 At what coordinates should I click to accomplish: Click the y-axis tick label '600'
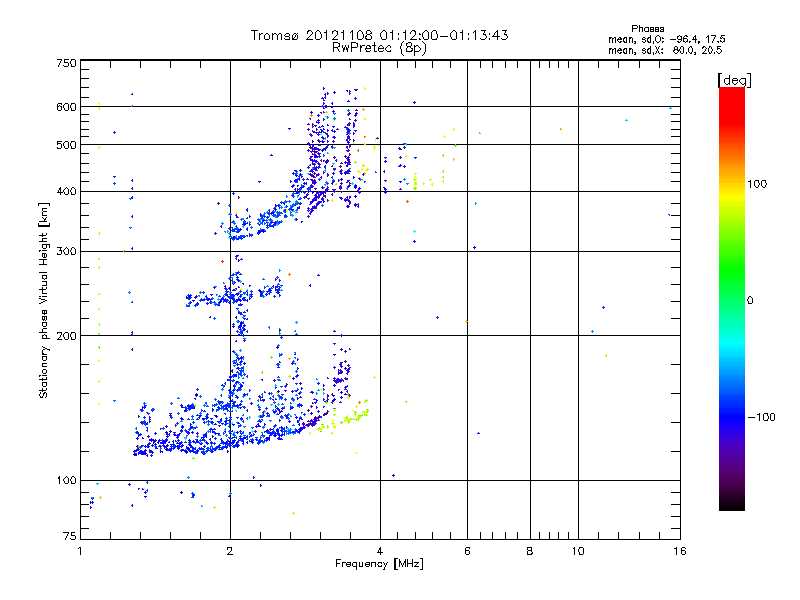[x=66, y=107]
